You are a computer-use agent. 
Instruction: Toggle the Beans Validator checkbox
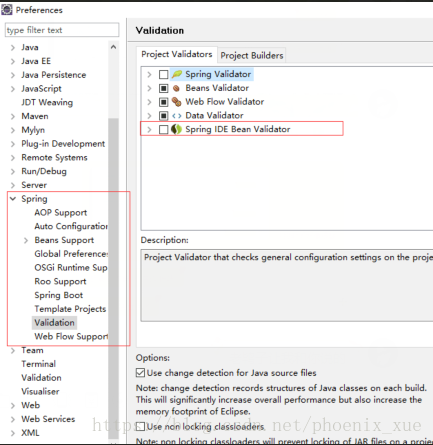(163, 88)
